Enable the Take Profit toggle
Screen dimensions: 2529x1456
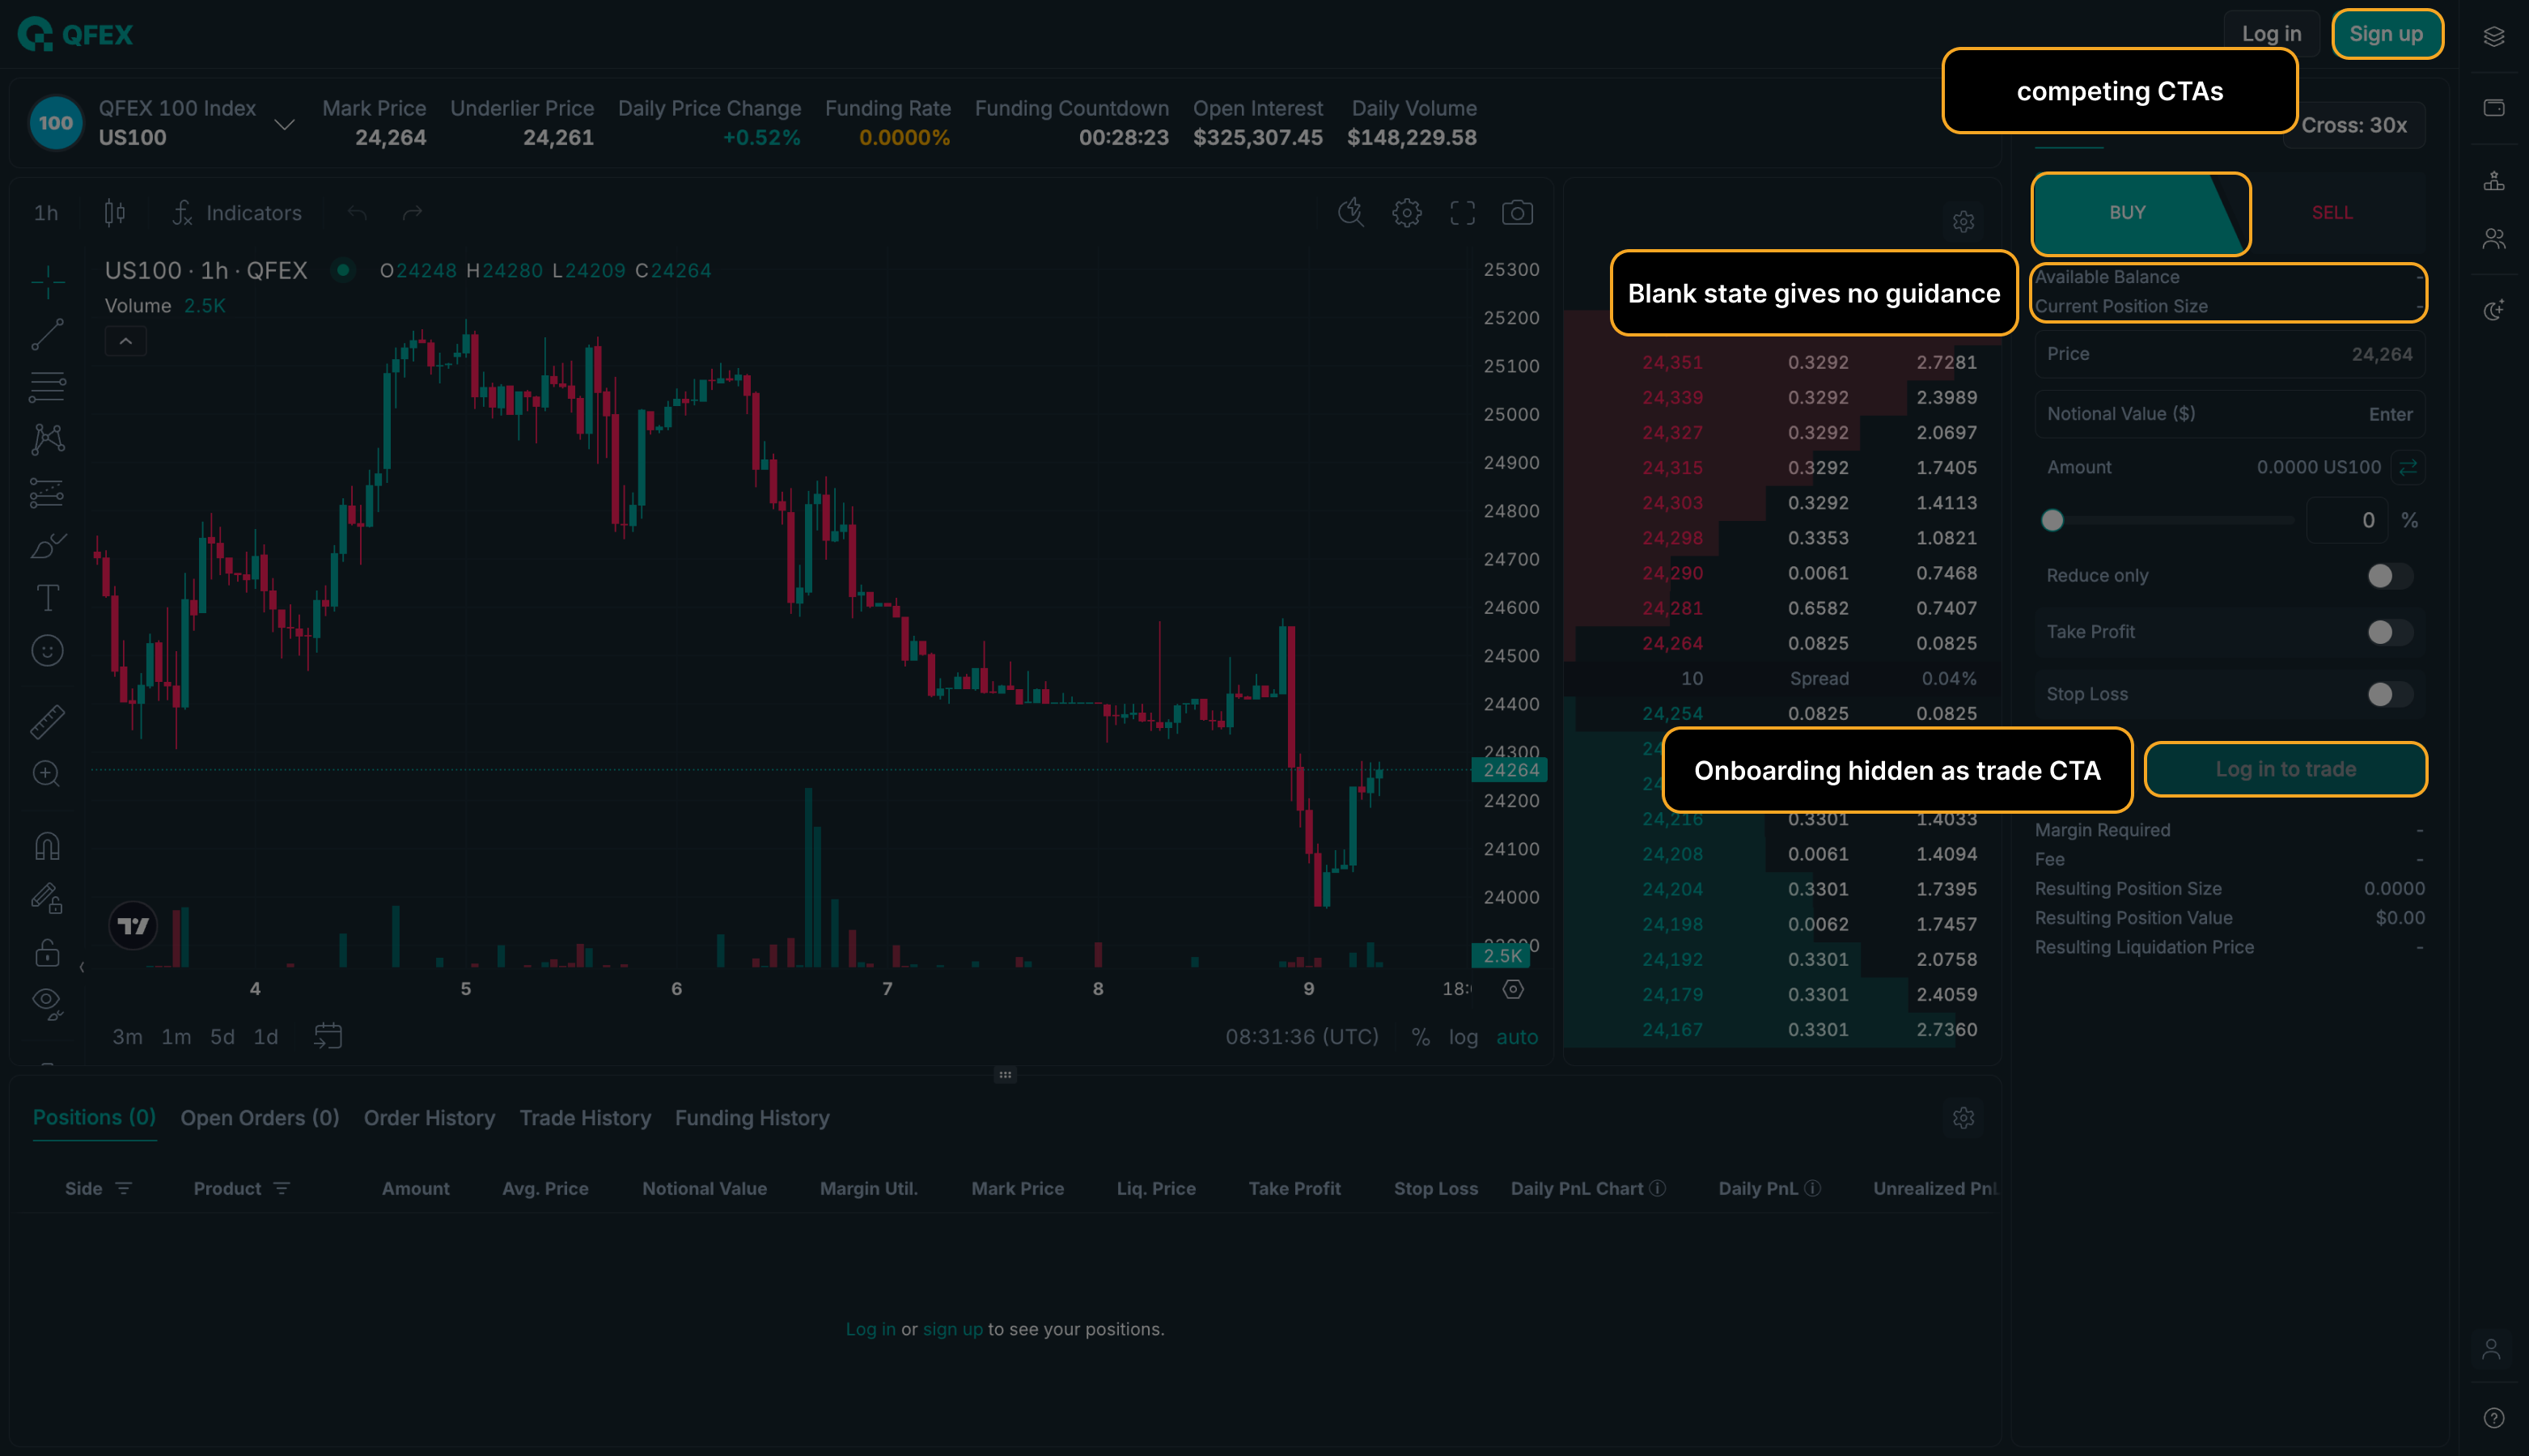2388,632
